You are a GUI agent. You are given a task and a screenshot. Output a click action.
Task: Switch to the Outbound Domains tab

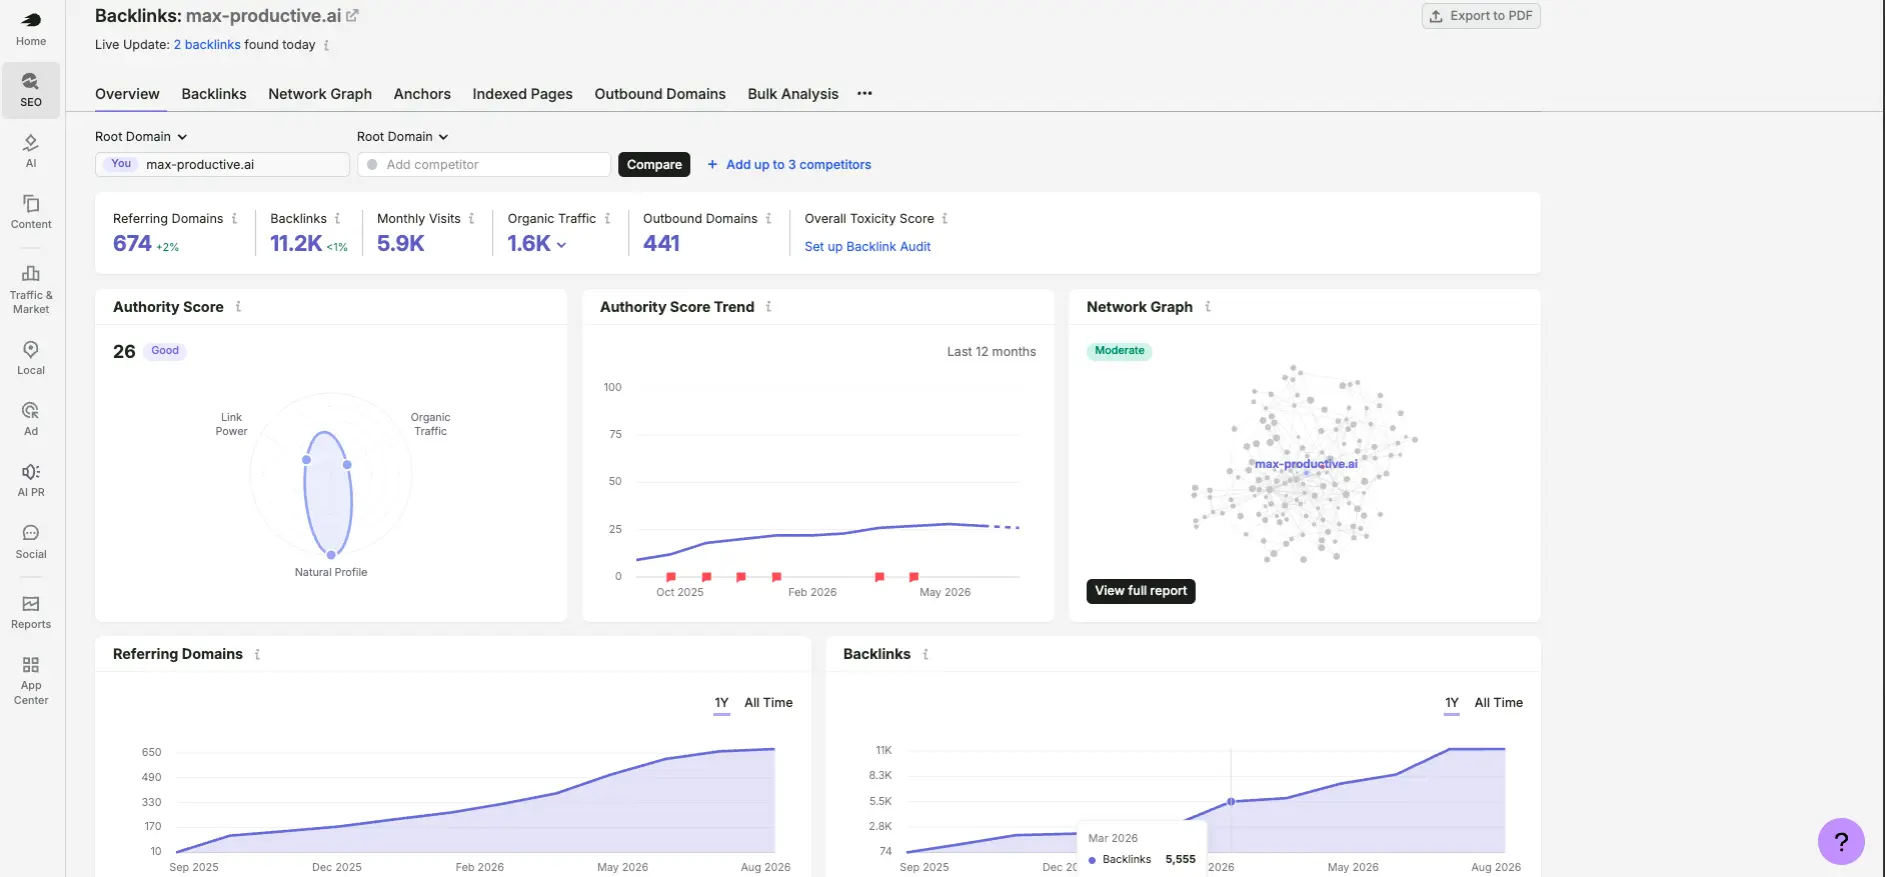[x=660, y=94]
